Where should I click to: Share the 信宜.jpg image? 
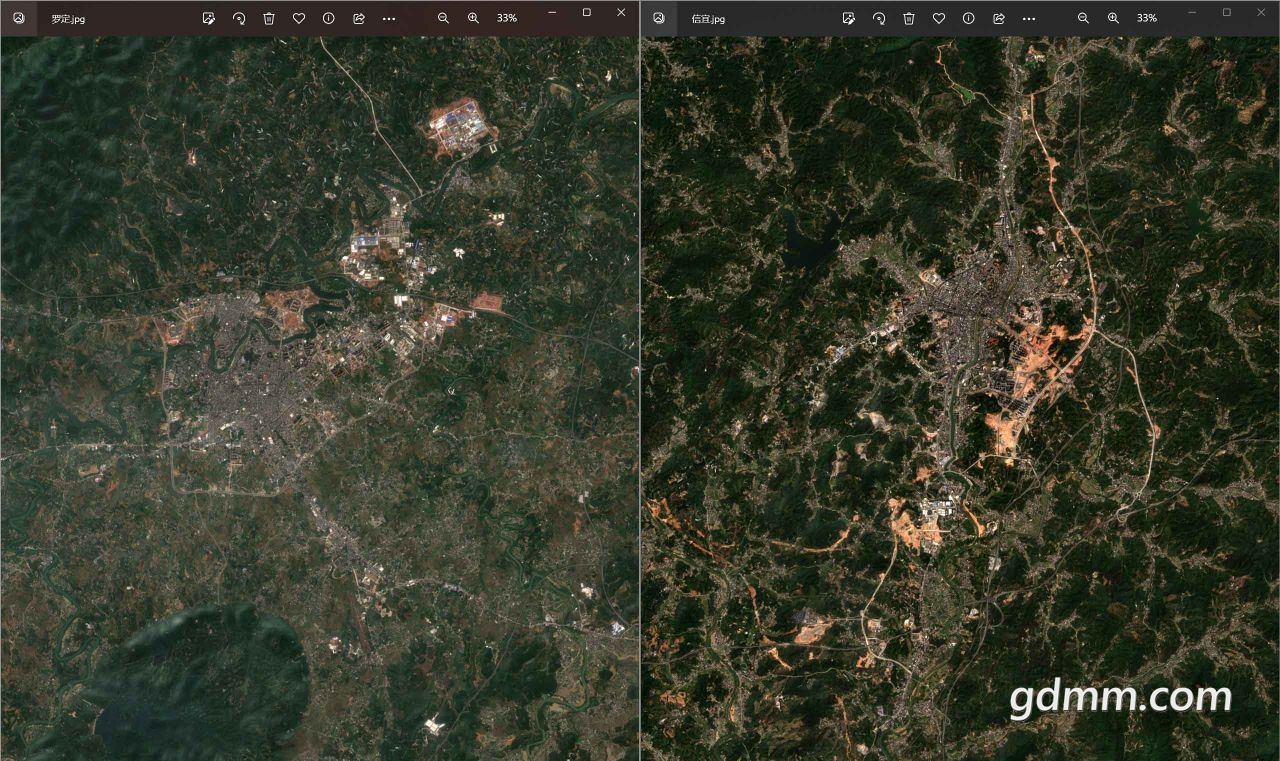tap(998, 18)
